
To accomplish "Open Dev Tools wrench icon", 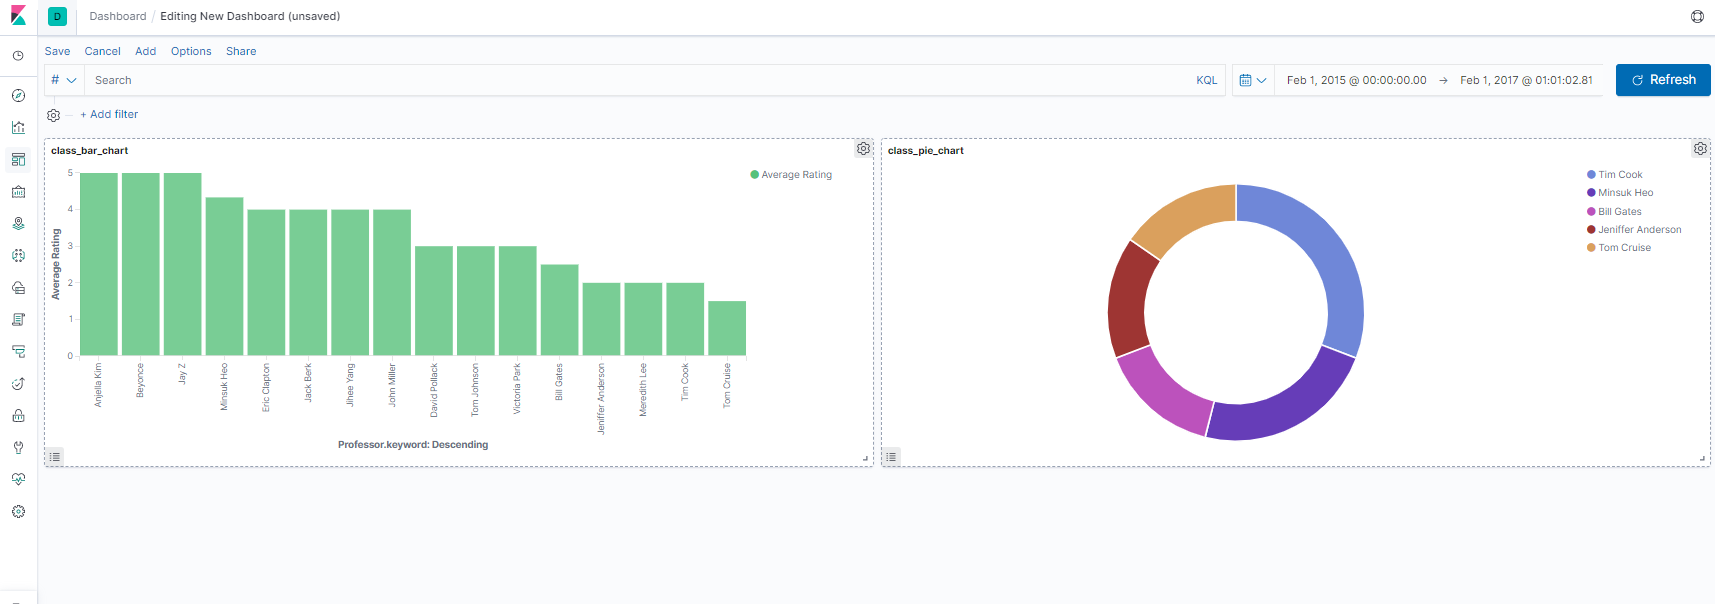I will (x=18, y=448).
